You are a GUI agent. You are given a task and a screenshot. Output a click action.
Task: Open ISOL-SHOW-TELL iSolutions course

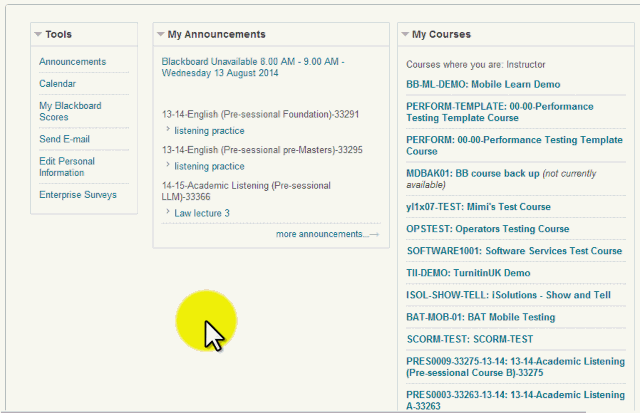[508, 295]
